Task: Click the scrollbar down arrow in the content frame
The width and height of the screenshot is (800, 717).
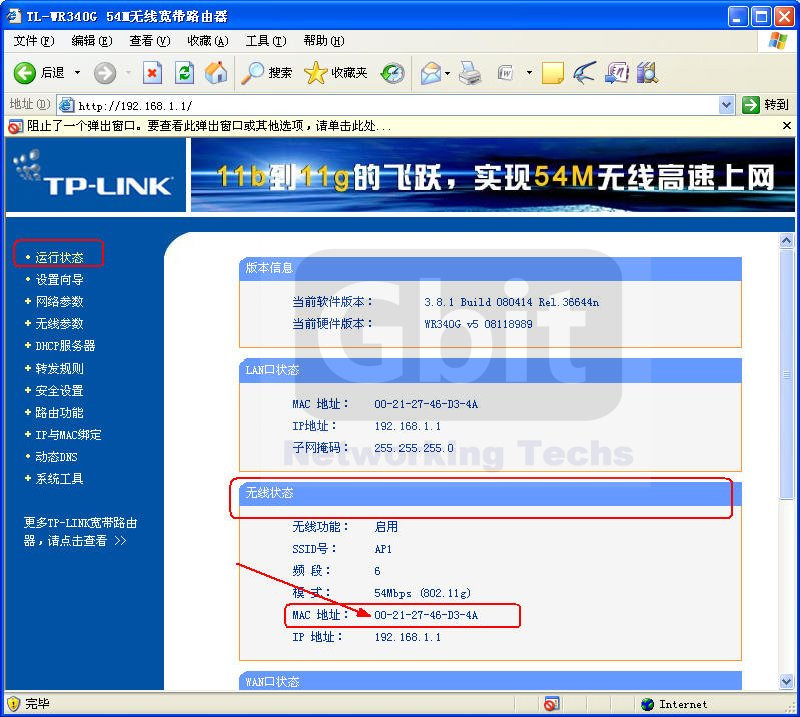Action: 786,681
